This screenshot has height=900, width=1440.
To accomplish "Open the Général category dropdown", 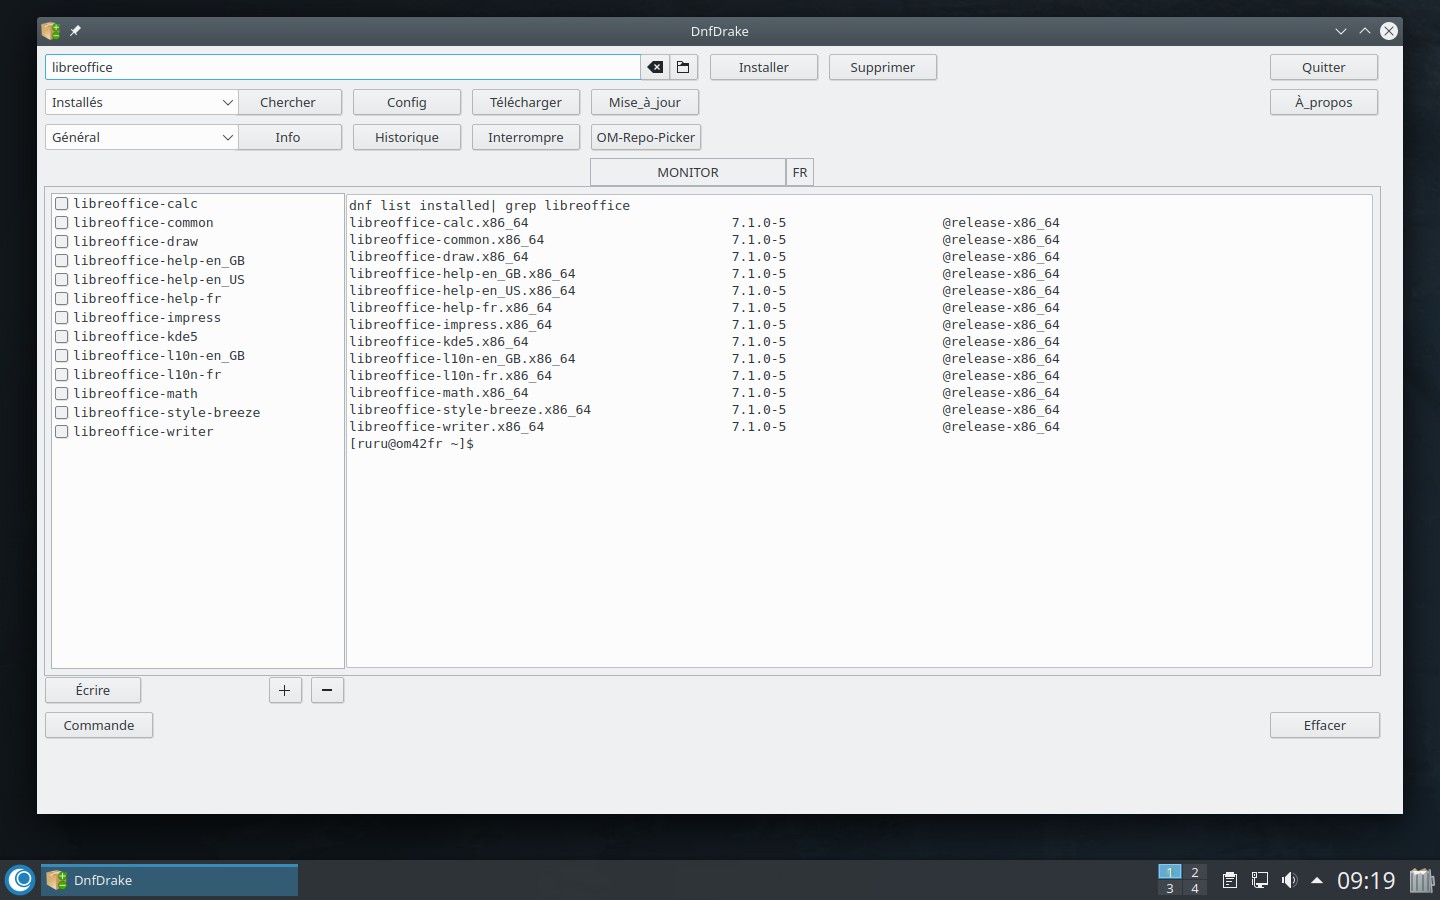I will coord(141,137).
